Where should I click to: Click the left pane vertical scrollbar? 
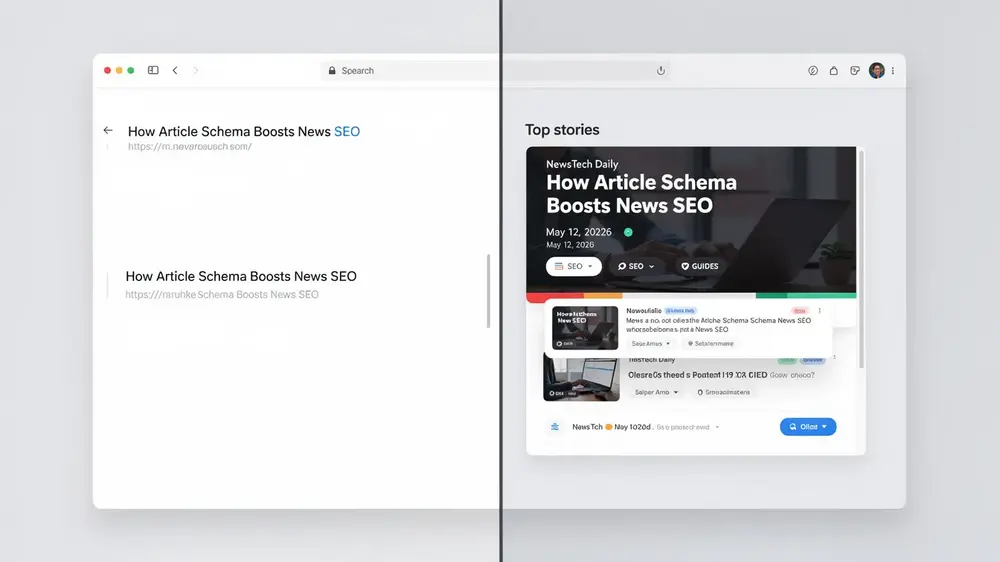tap(489, 291)
